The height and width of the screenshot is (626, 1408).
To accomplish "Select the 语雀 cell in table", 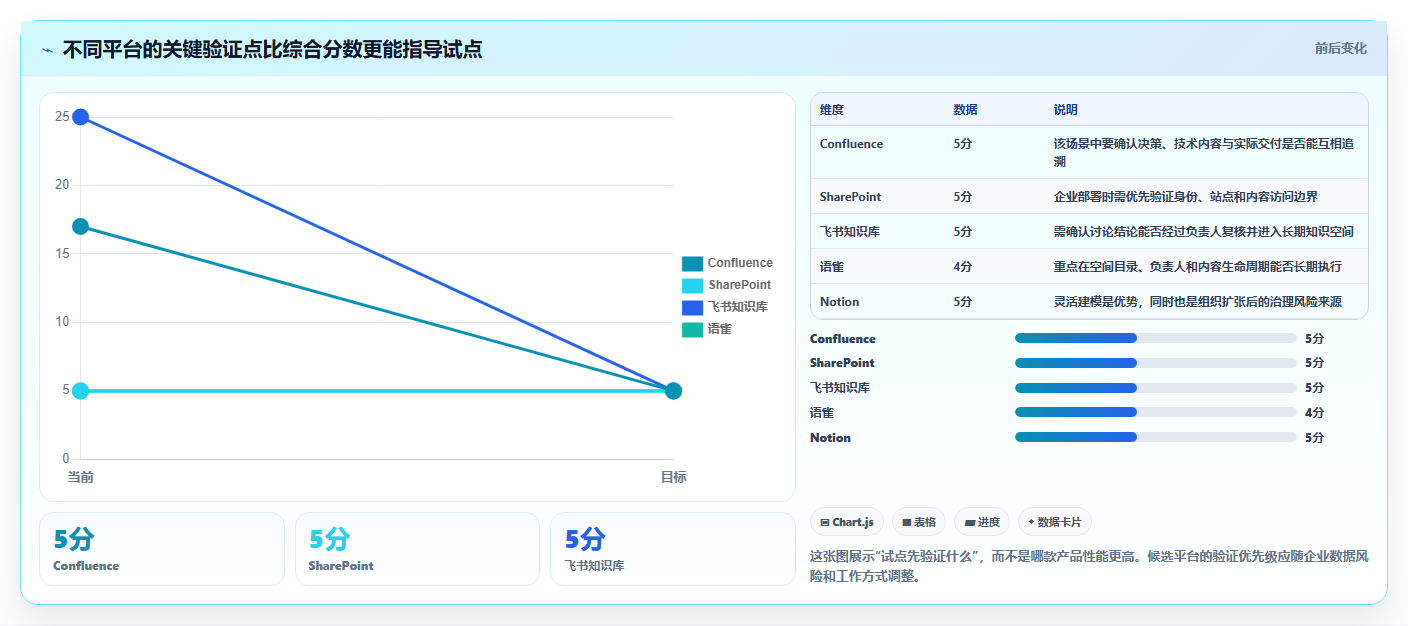I will (x=877, y=266).
